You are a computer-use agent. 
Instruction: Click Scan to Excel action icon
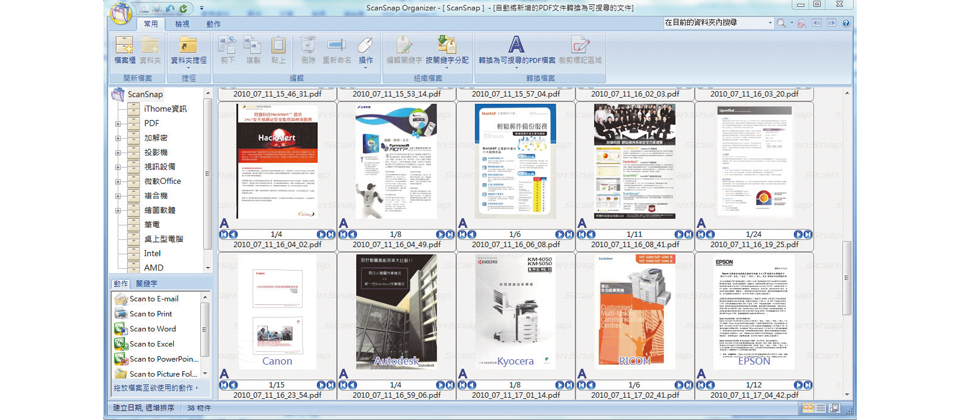[x=121, y=344]
